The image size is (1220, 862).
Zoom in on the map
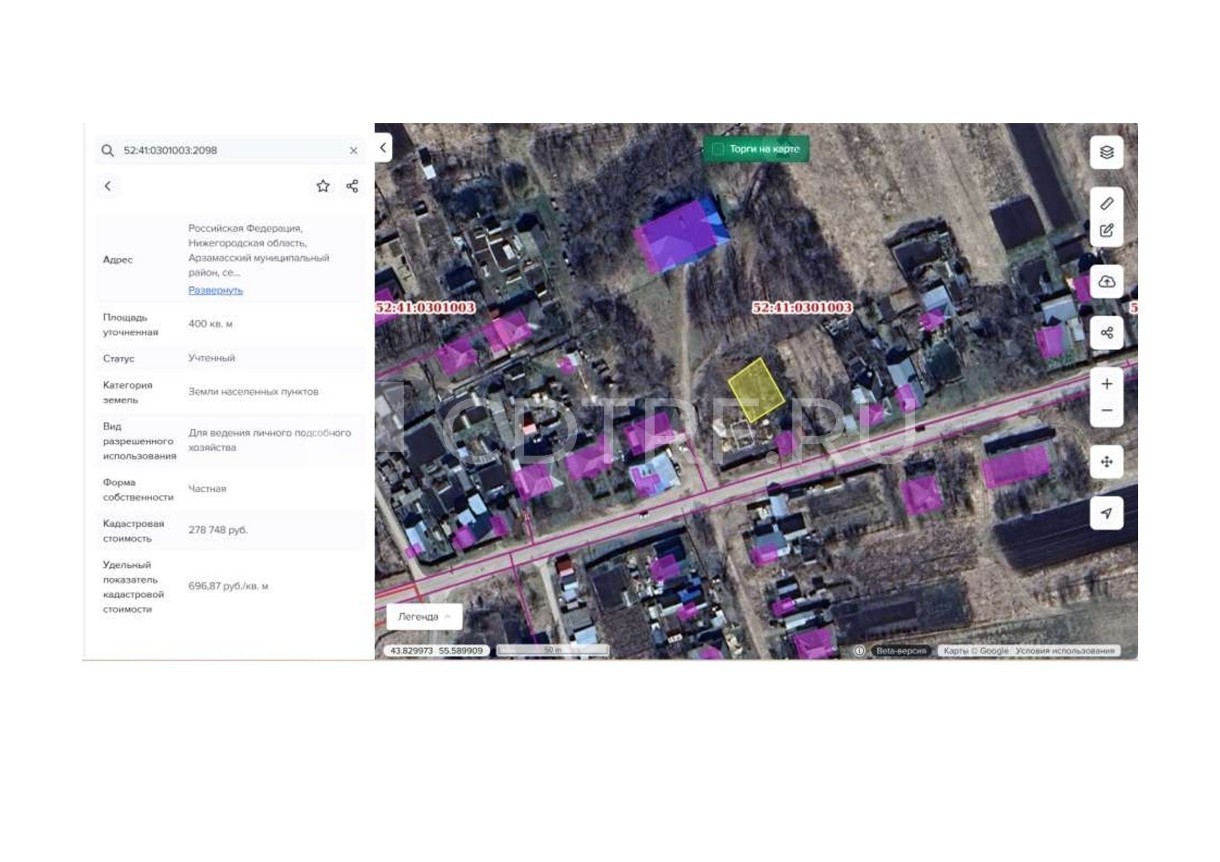tap(1106, 384)
